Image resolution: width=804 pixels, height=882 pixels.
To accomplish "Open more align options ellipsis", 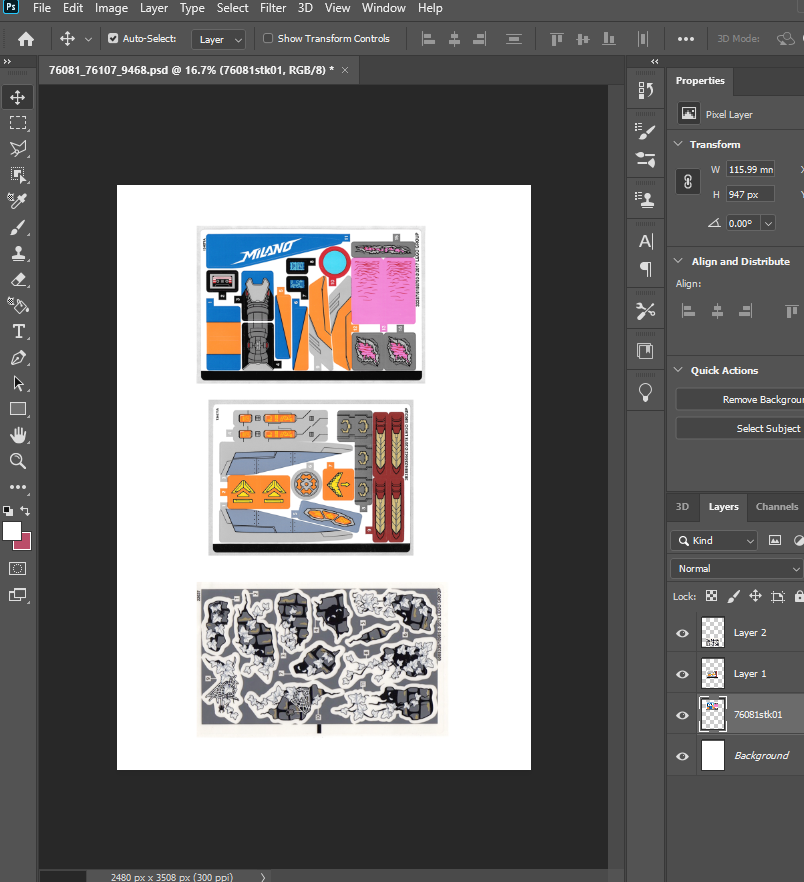I will point(685,39).
